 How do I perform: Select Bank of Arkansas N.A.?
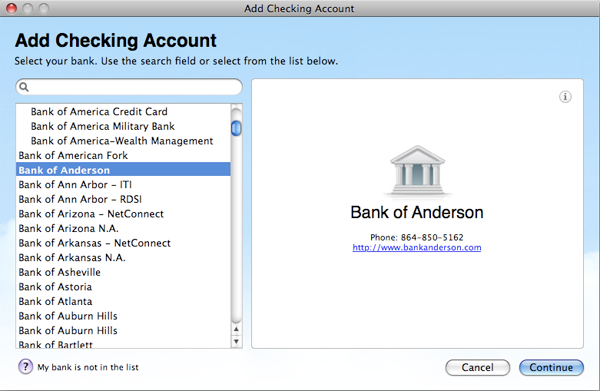point(123,257)
